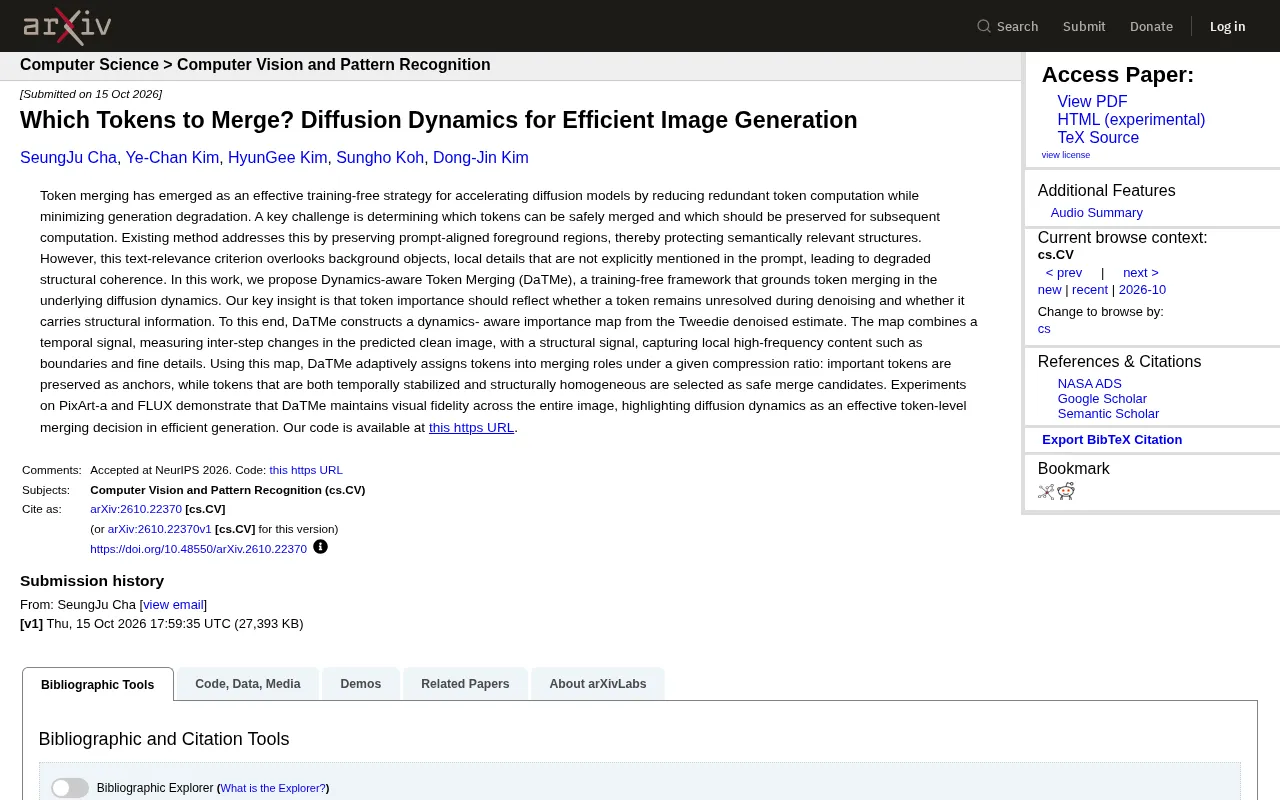1280x800 pixels.
Task: Show the About arXivLabs tab
Action: (x=598, y=684)
